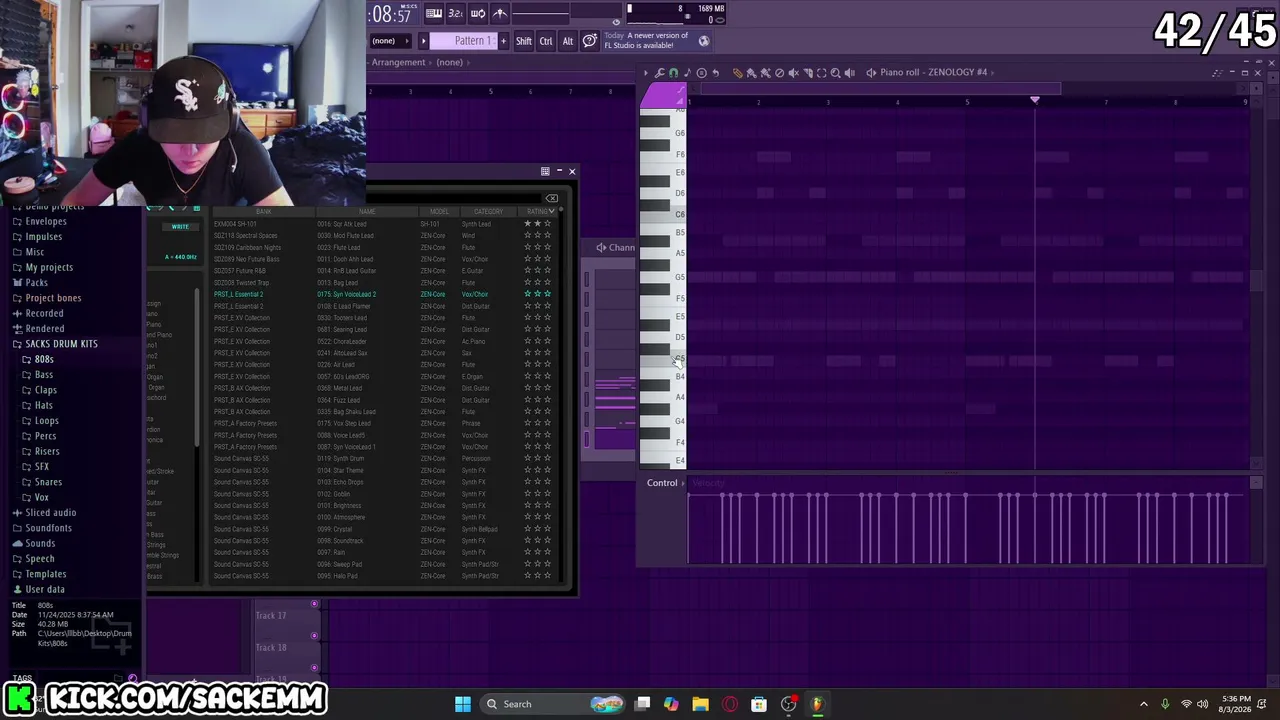Toggle the piano roll magnet snap icon

pos(673,73)
